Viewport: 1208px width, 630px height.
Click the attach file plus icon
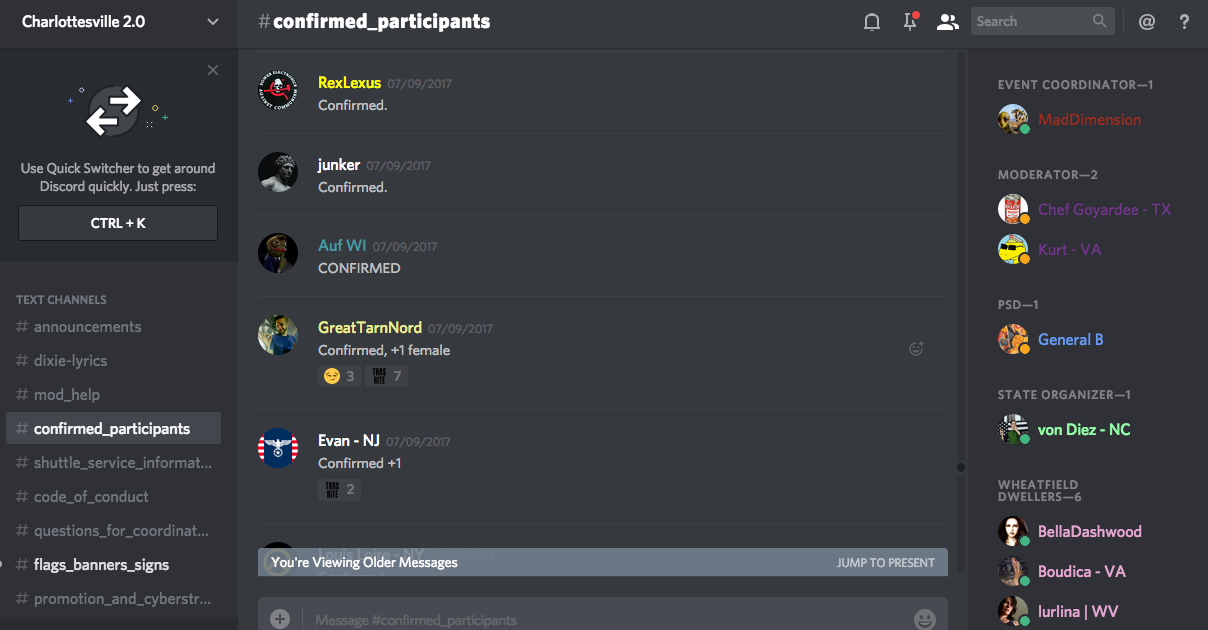click(x=280, y=619)
